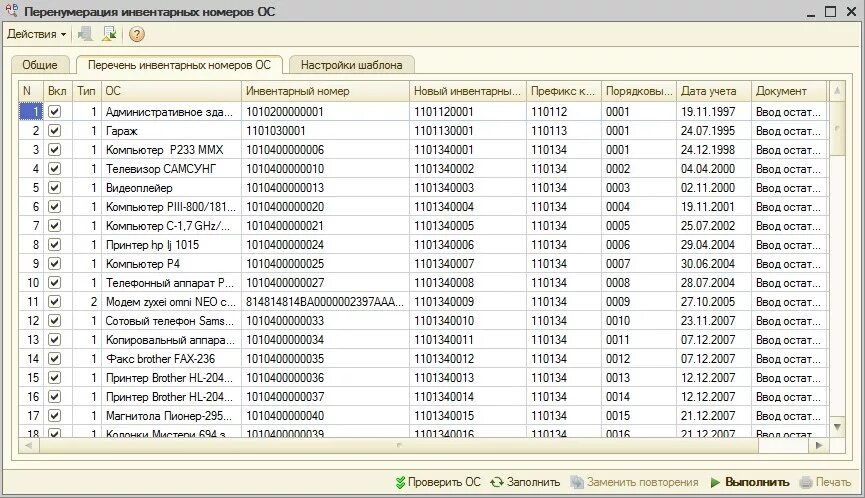
Task: Click Тип value 2 in modem row
Action: (x=87, y=302)
